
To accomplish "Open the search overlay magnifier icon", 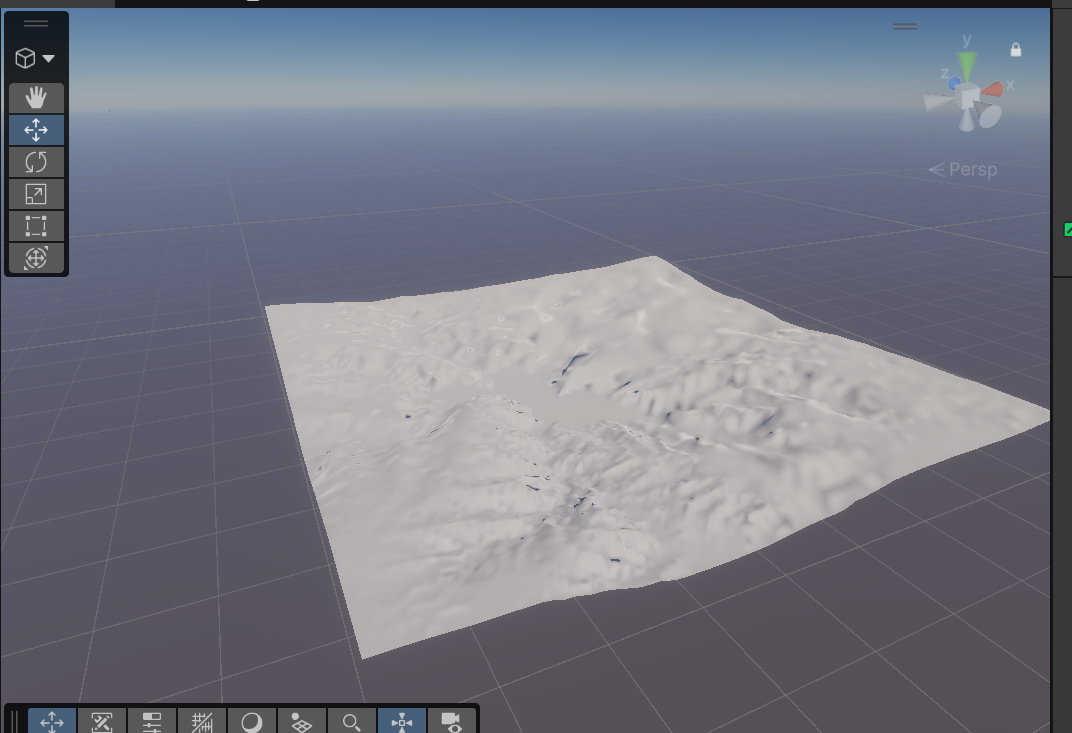I will point(352,721).
